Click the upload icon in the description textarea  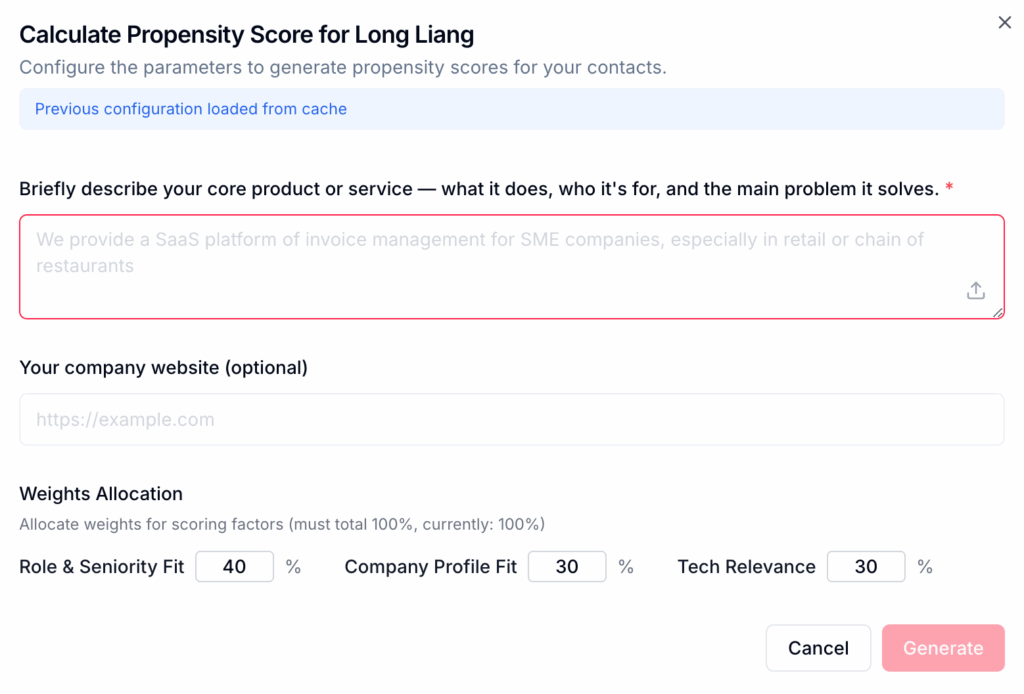coord(976,290)
